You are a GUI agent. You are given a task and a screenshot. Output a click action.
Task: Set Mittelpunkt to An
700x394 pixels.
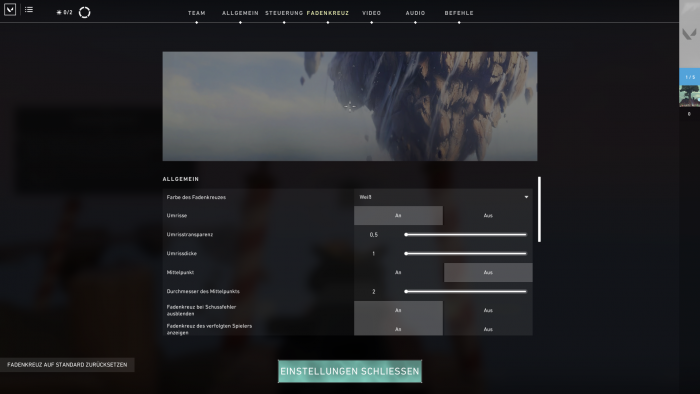pyautogui.click(x=398, y=272)
